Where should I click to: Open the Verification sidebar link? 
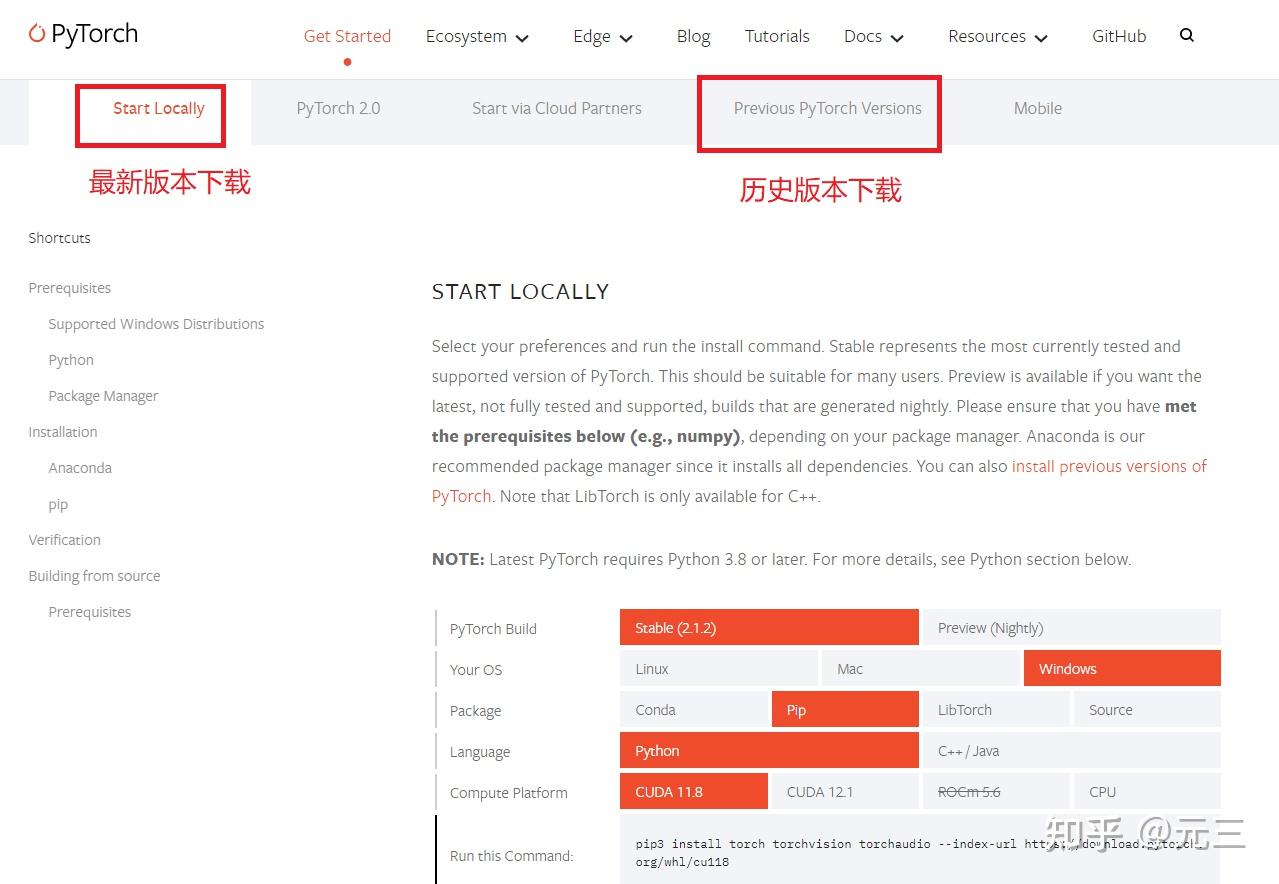(64, 540)
